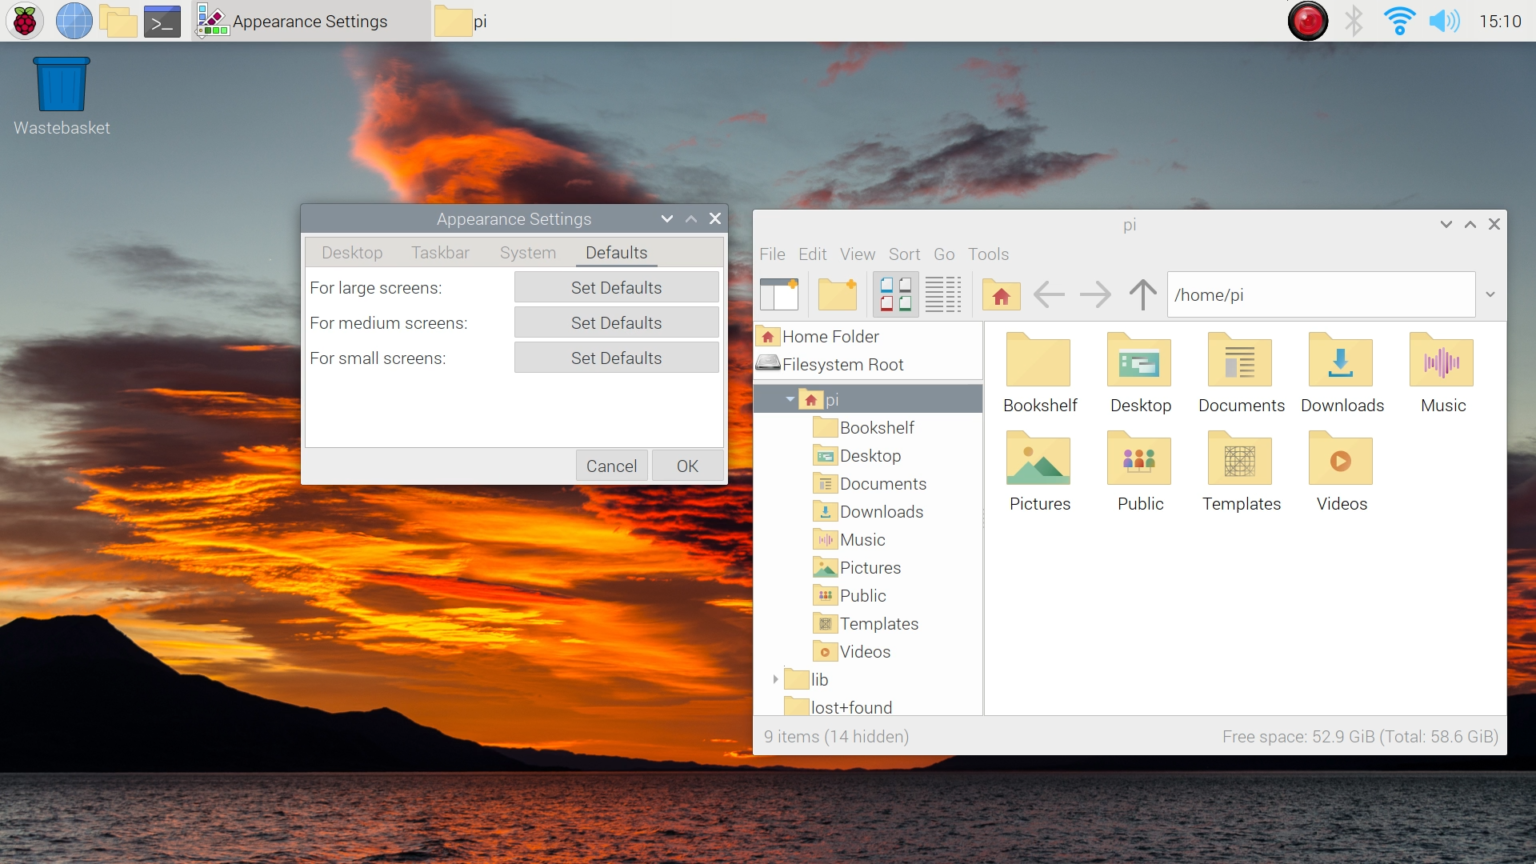Open a new tab in the file manager

pyautogui.click(x=779, y=294)
